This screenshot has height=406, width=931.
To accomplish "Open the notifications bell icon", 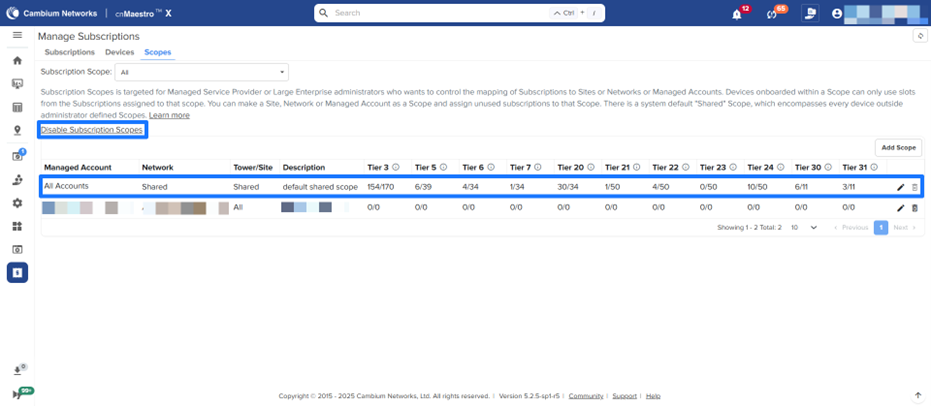I will pos(737,14).
